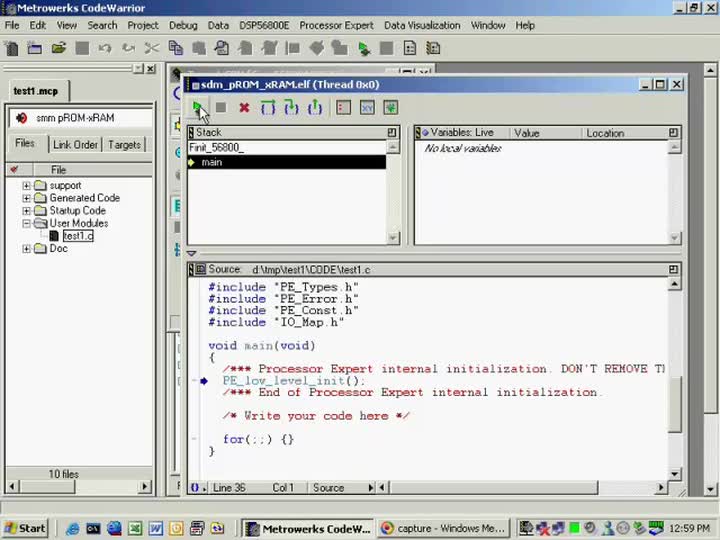
Task: Click the Step Out debugger icon
Action: [x=314, y=107]
